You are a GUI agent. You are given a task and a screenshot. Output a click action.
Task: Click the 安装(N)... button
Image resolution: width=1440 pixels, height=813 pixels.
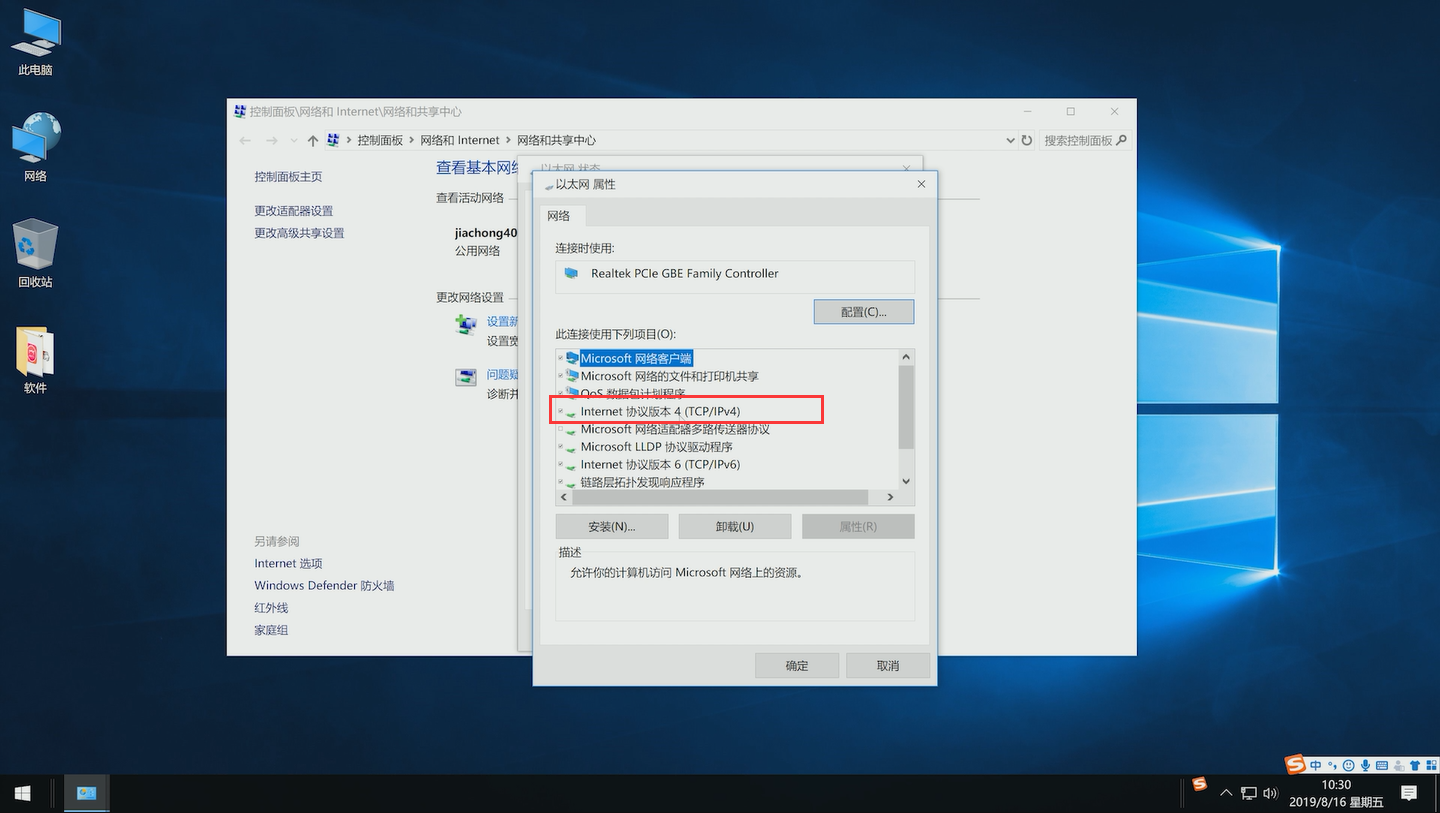click(x=612, y=526)
